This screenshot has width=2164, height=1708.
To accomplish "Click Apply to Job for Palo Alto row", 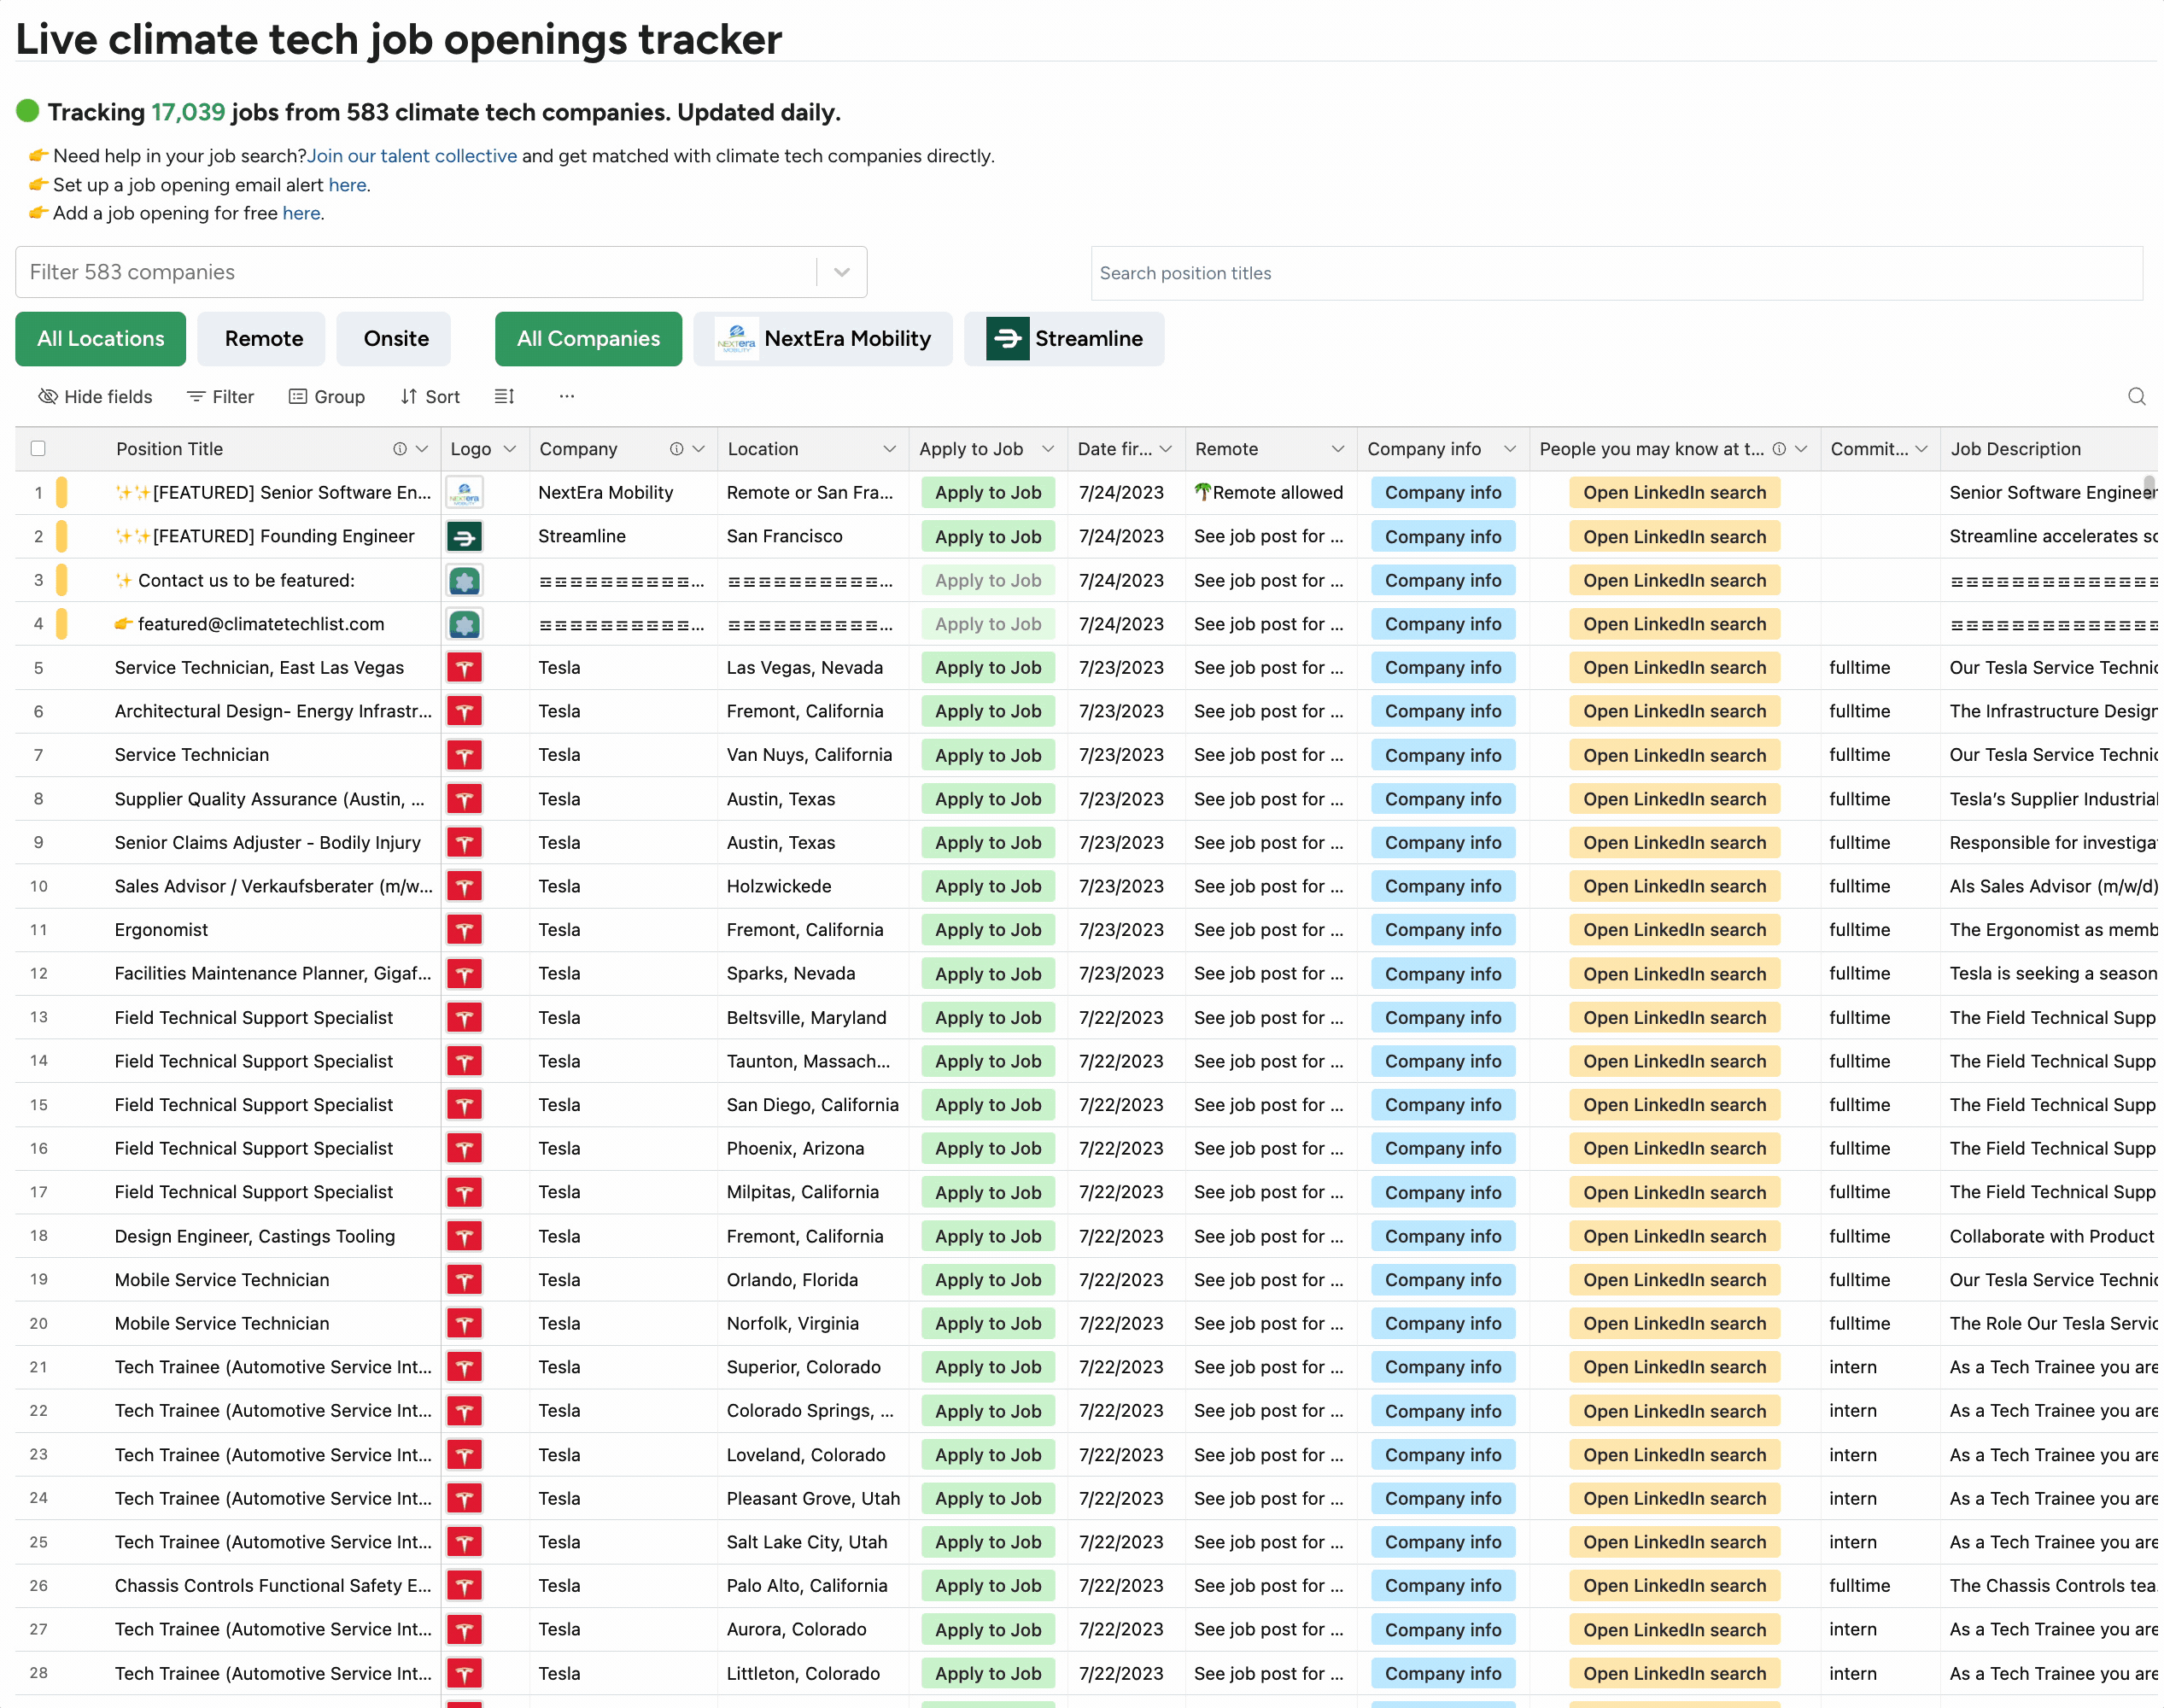I will [988, 1586].
